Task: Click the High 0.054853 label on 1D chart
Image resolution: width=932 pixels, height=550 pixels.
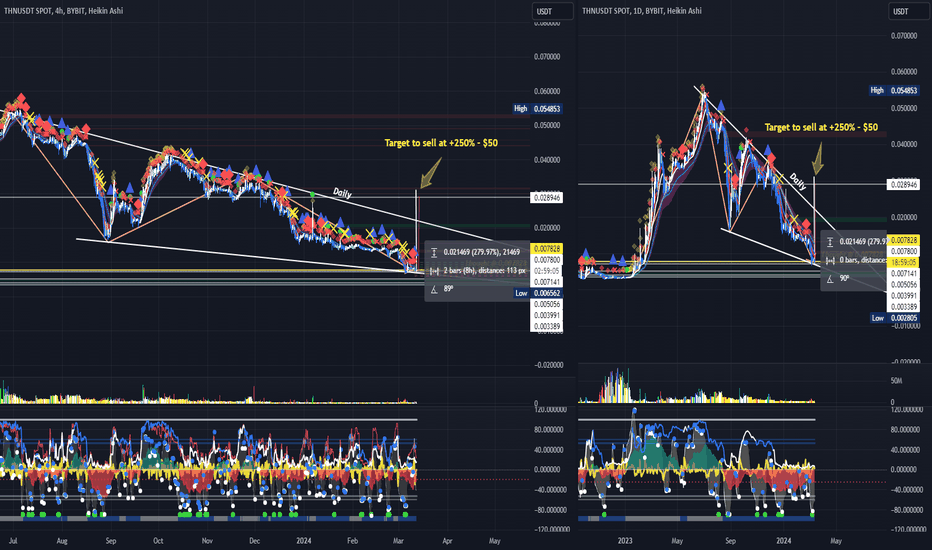Action: click(894, 90)
